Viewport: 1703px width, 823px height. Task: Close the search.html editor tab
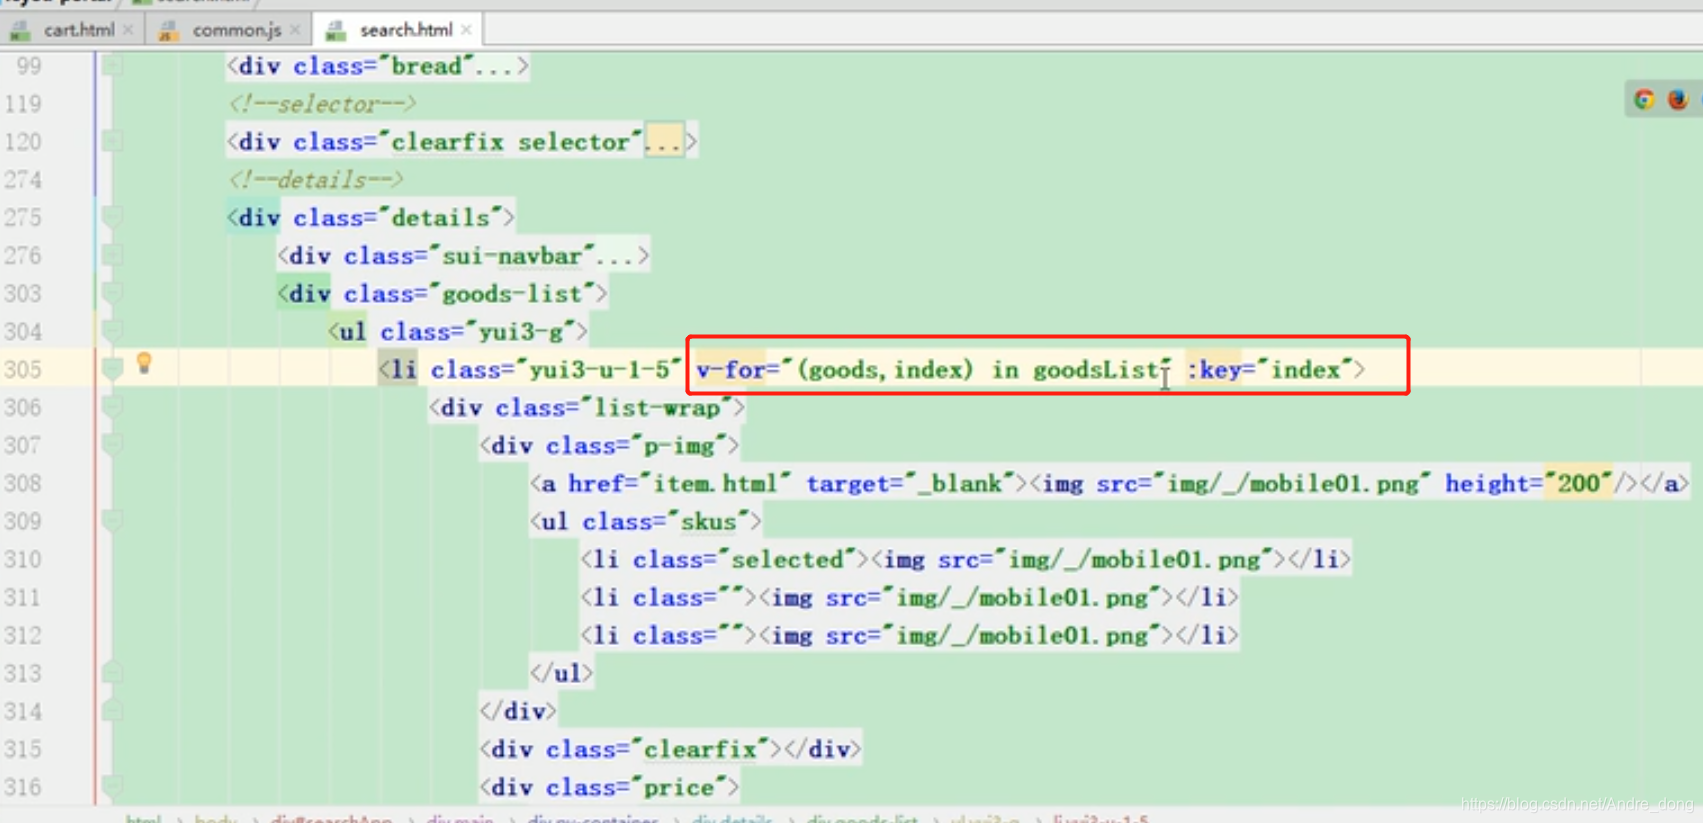click(x=466, y=30)
